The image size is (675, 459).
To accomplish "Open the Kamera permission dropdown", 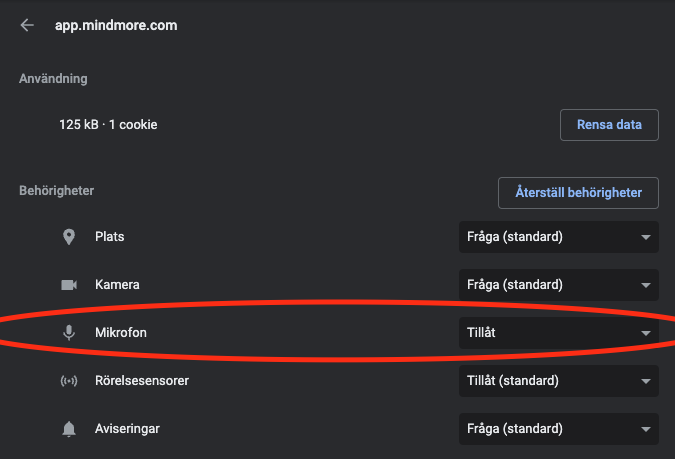I will coord(558,285).
